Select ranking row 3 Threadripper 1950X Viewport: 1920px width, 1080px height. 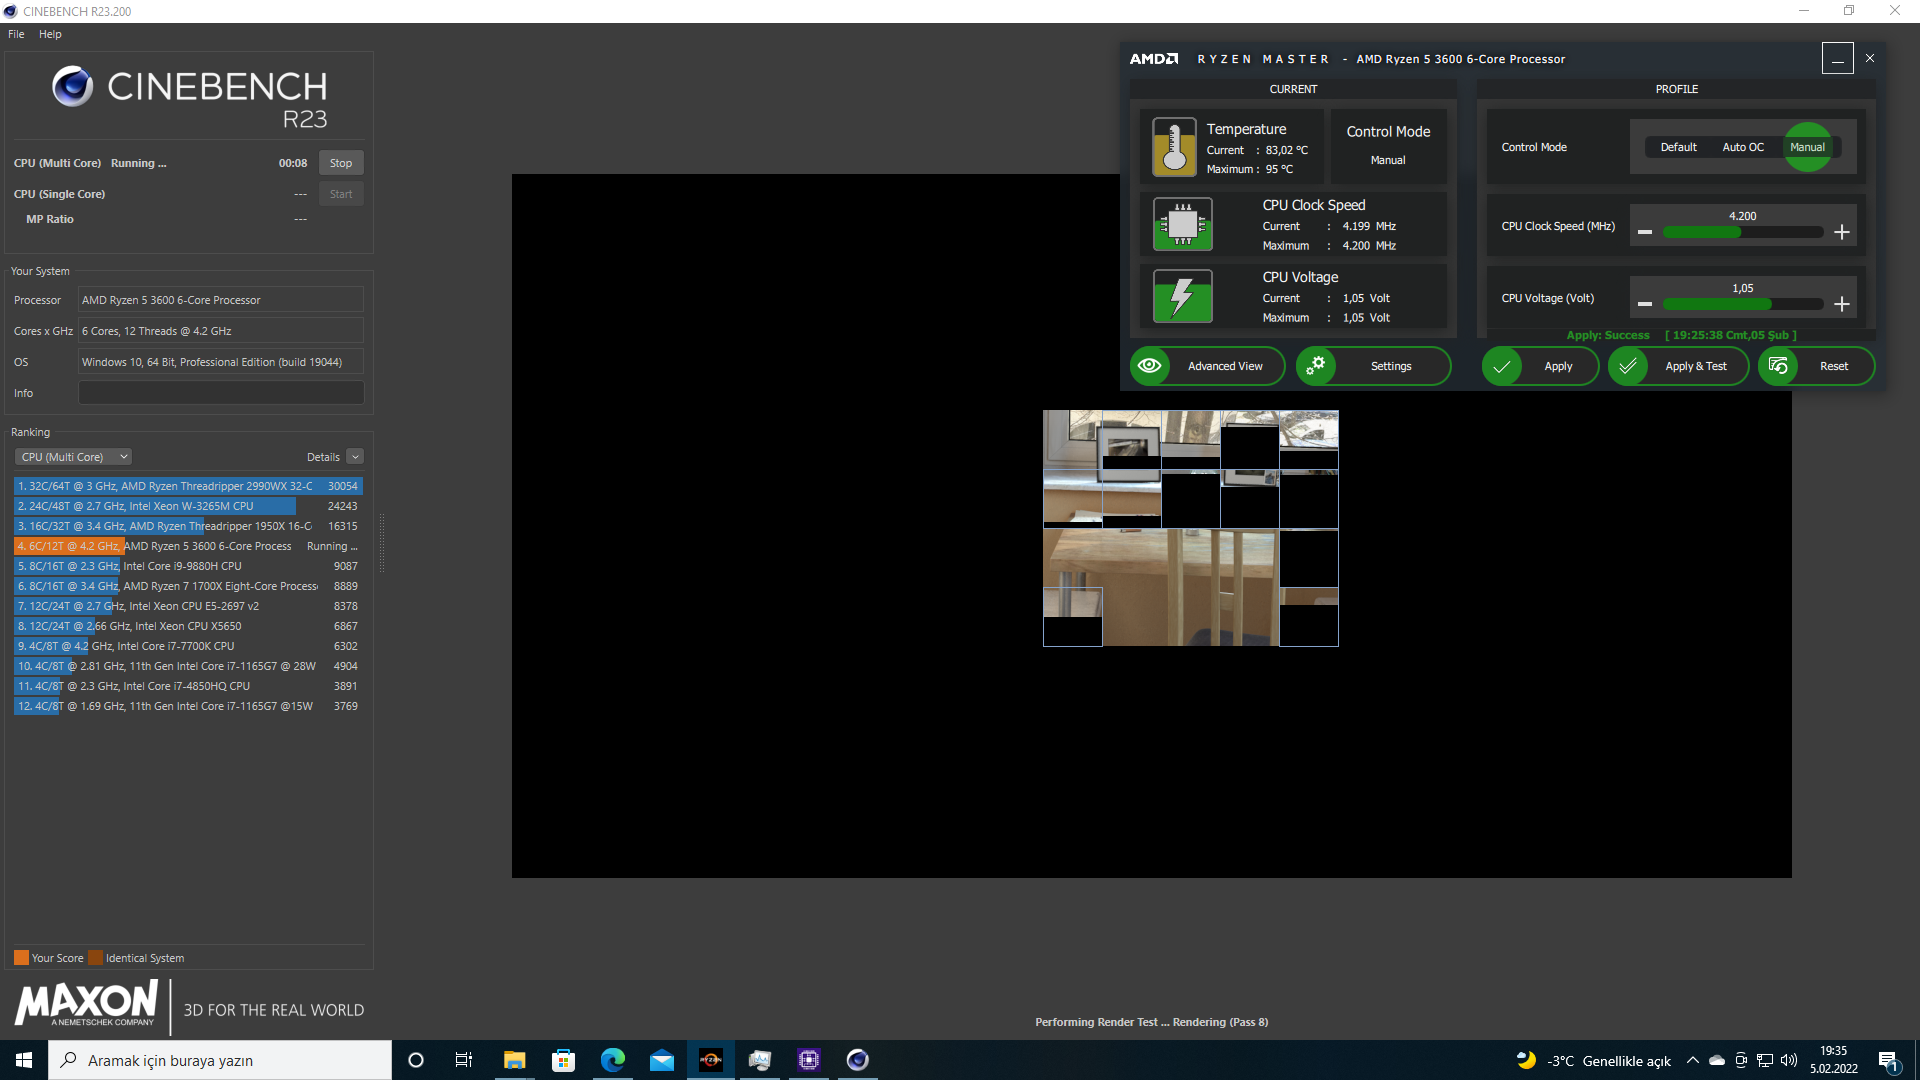(188, 526)
